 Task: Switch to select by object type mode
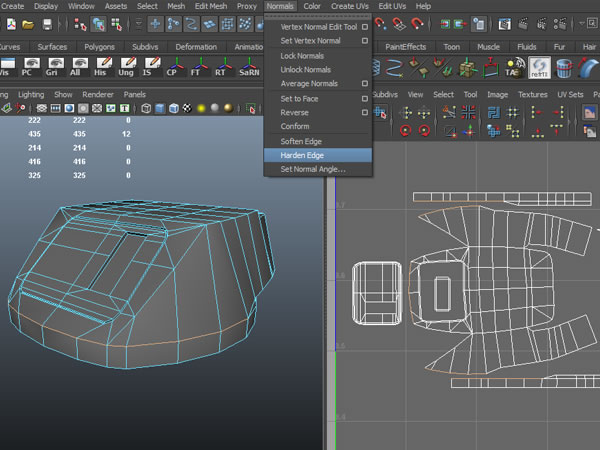click(98, 24)
